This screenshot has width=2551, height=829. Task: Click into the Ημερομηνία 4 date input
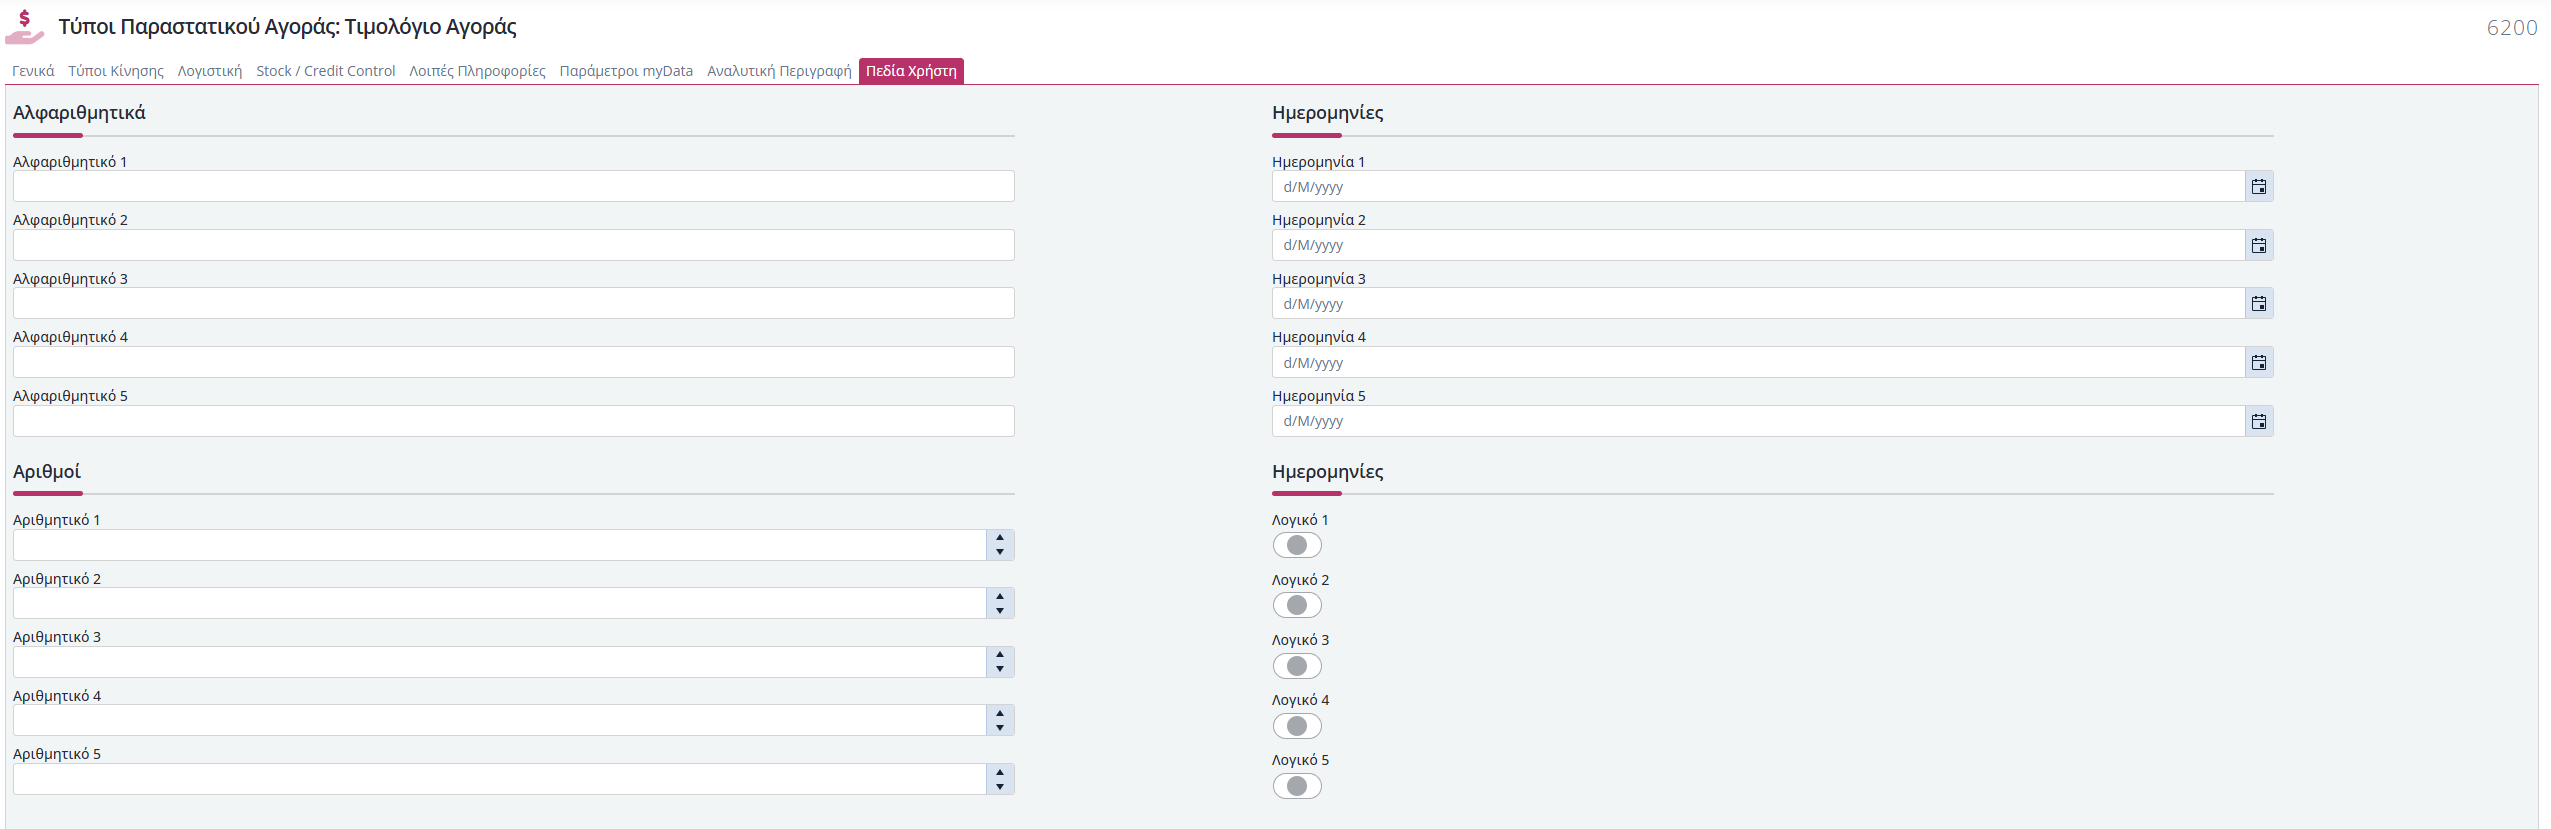[1758, 362]
